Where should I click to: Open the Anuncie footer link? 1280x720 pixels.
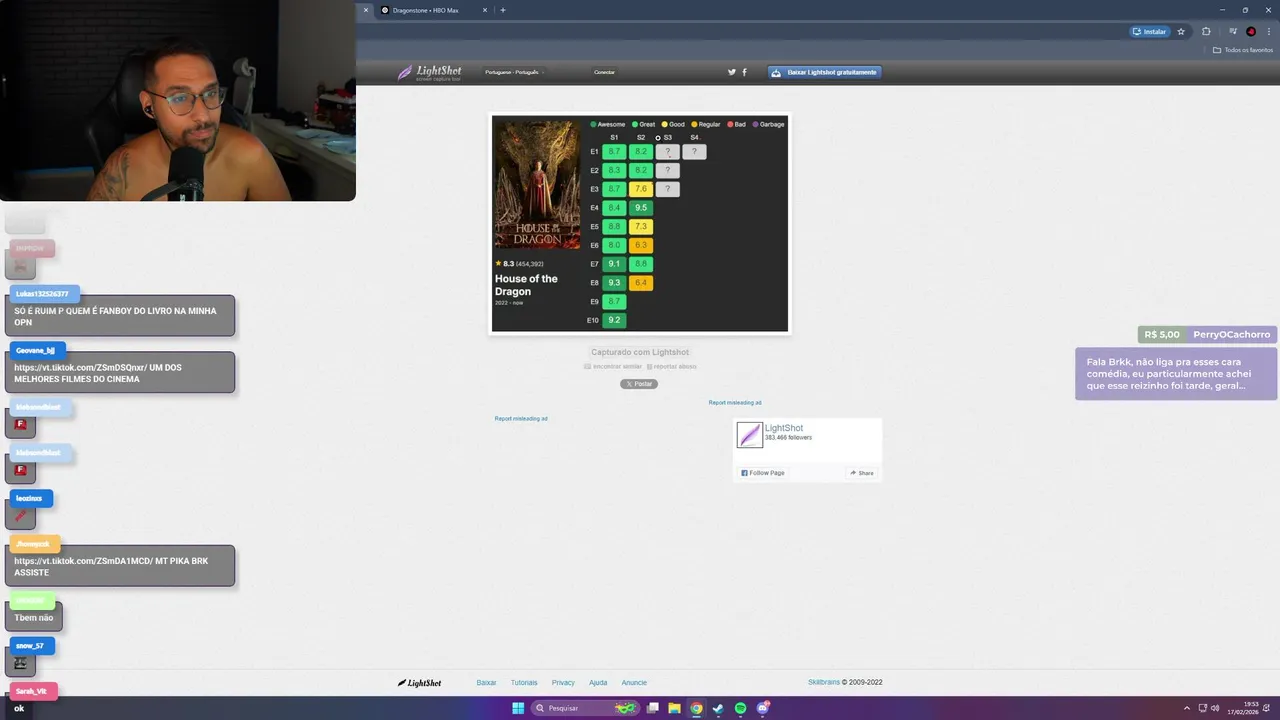[634, 683]
